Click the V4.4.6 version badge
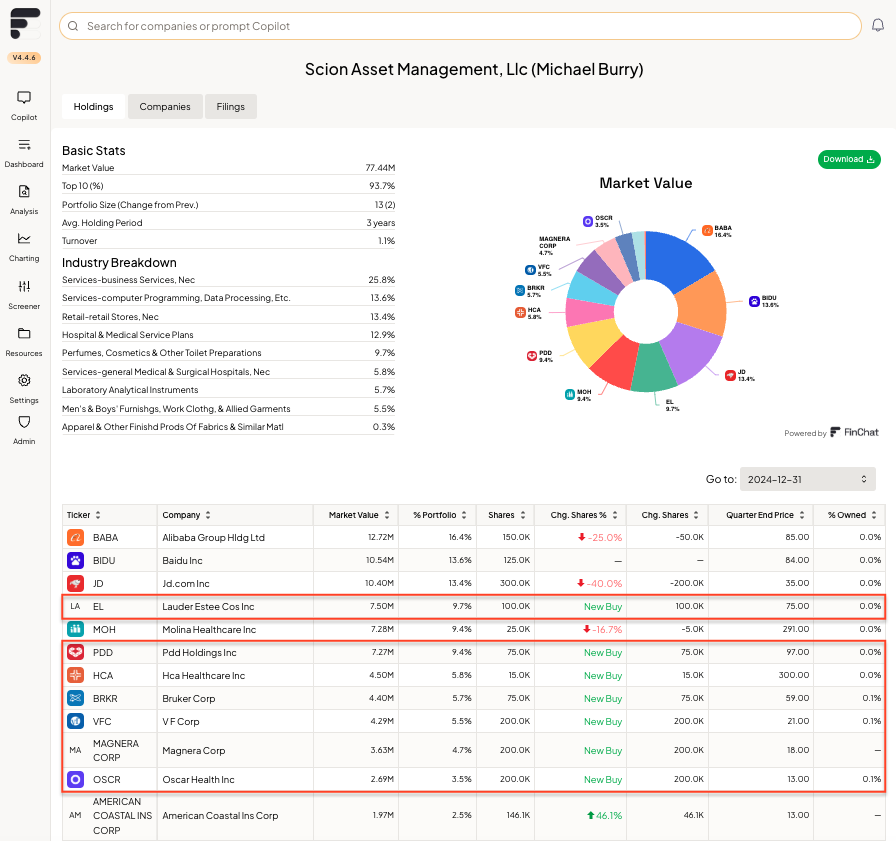 (x=24, y=58)
